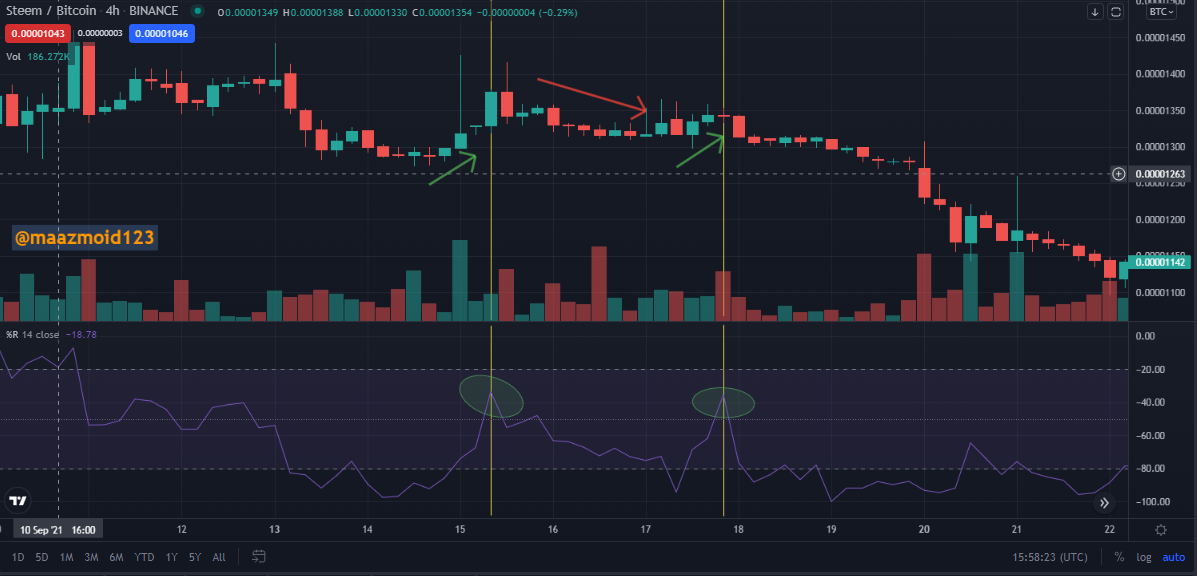Click the scroll-to-latest-bar double arrow button

coord(1105,503)
